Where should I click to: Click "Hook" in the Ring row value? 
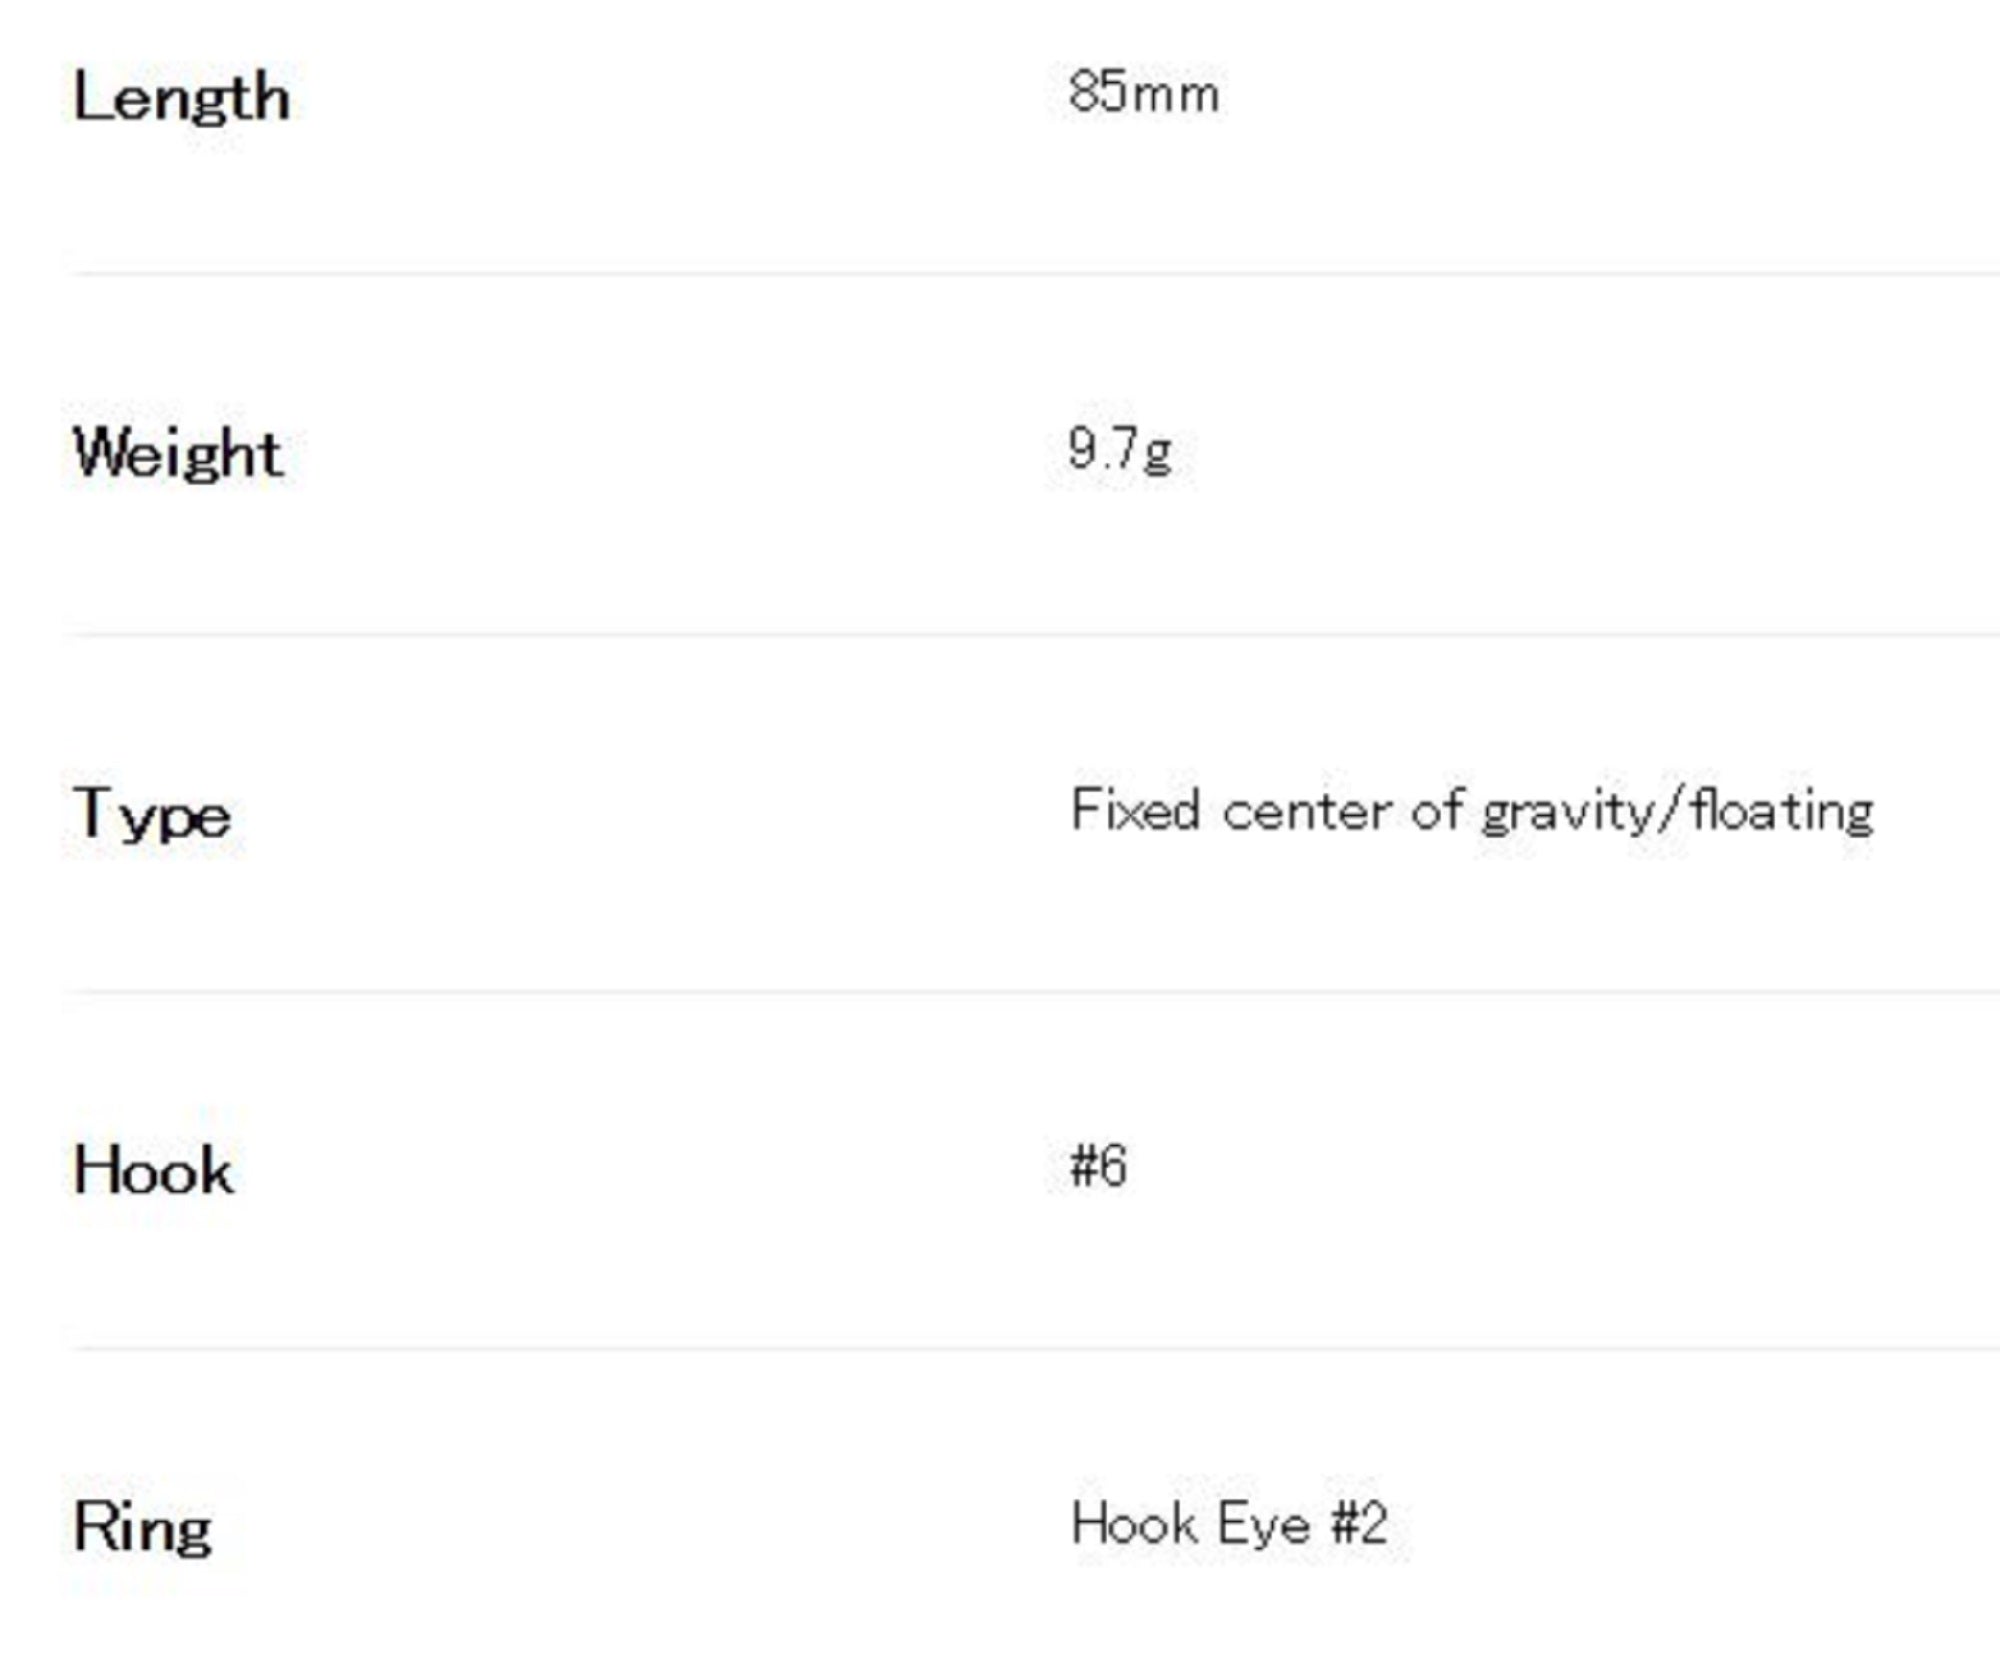1134,1524
